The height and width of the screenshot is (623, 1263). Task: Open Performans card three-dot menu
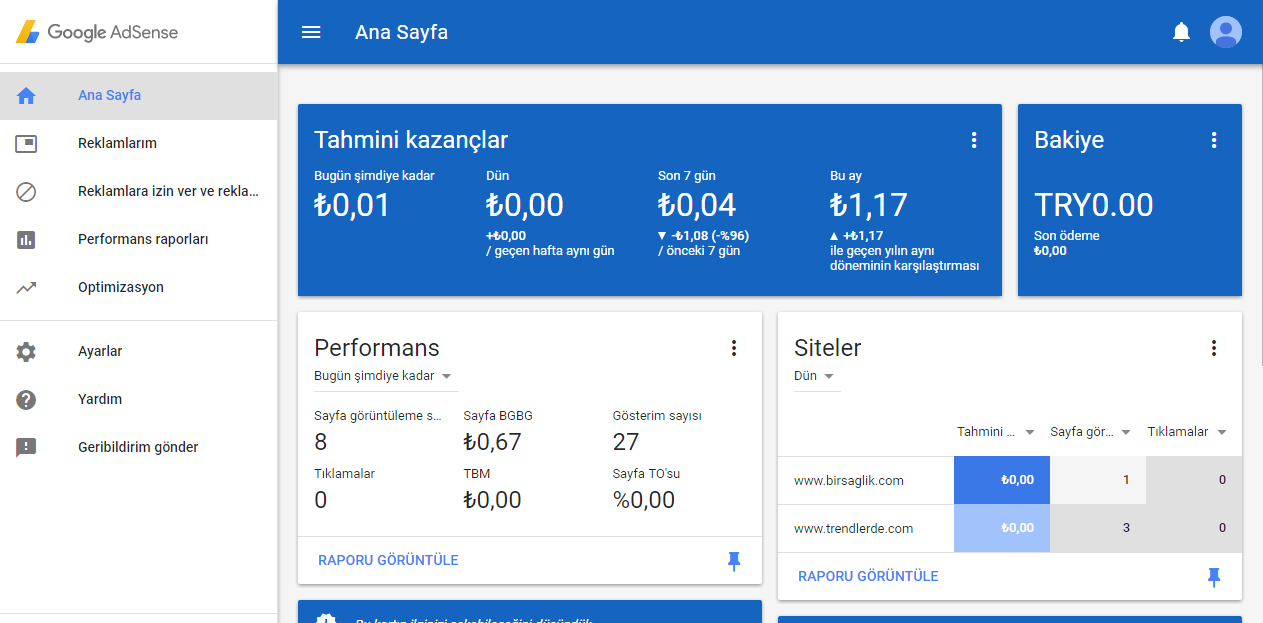tap(734, 348)
